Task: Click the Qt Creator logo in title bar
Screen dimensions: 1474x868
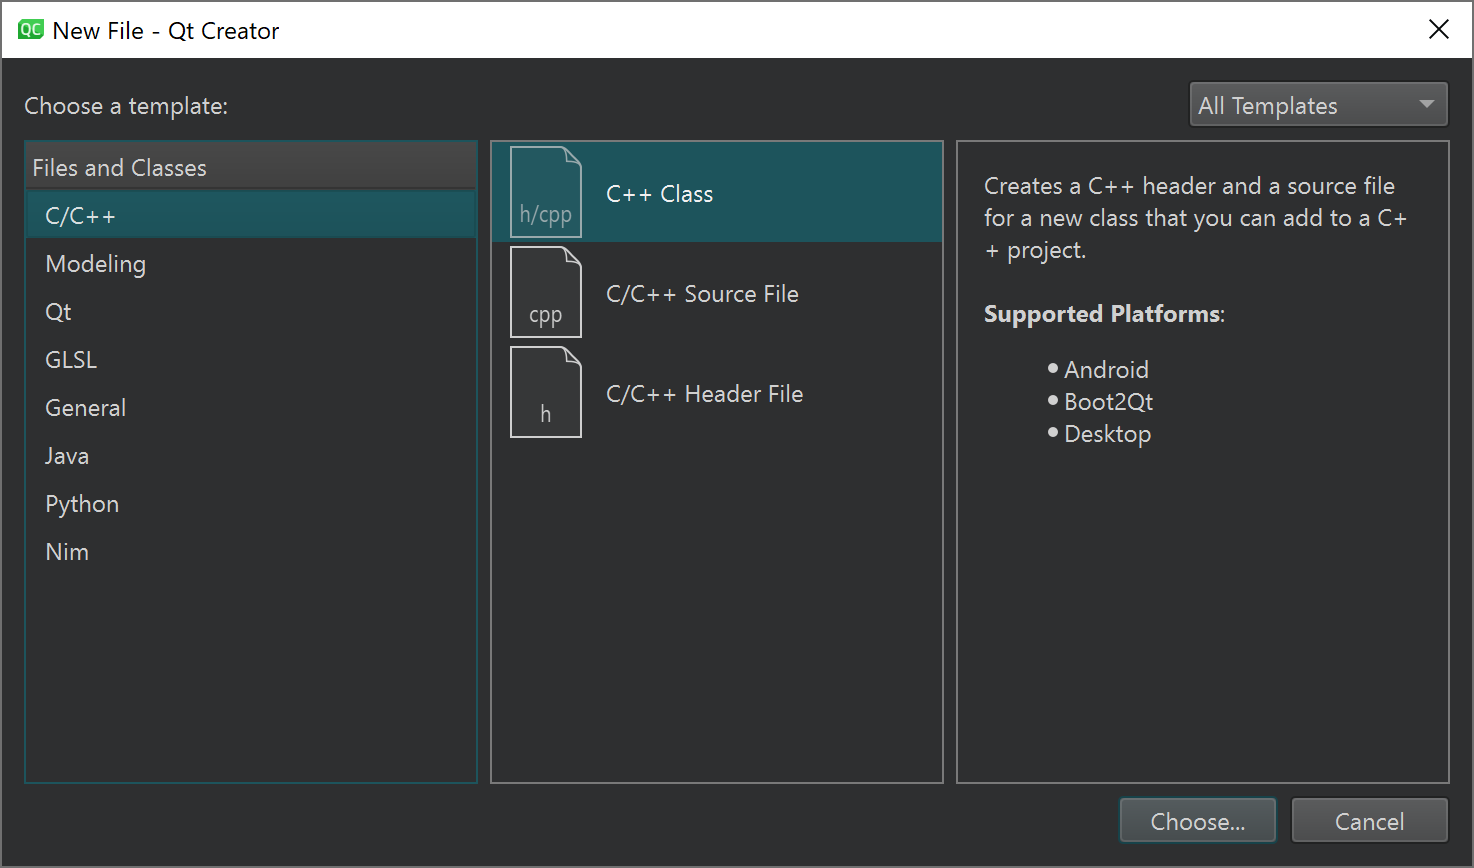Action: 31,30
